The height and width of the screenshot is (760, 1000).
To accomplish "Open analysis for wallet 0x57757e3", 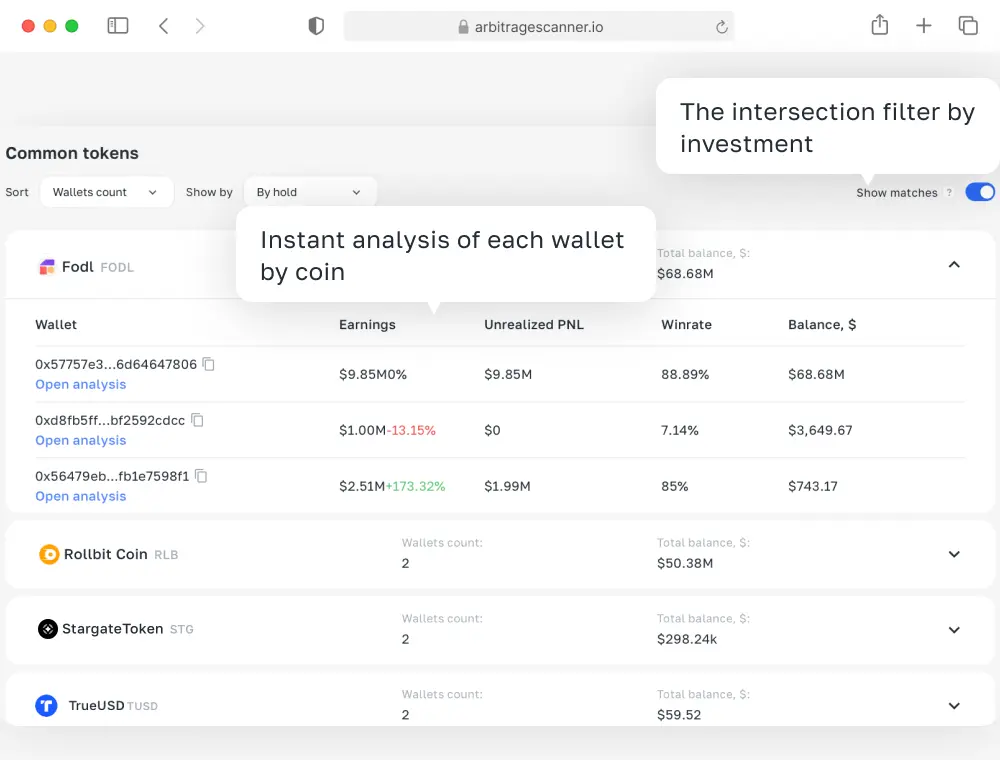I will pyautogui.click(x=81, y=385).
